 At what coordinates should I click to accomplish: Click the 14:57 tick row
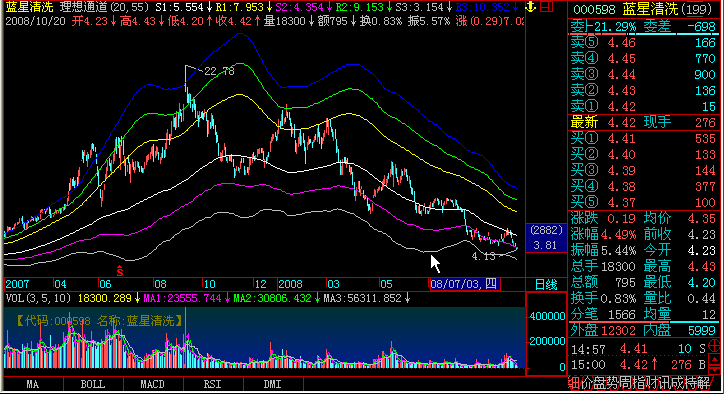638,349
